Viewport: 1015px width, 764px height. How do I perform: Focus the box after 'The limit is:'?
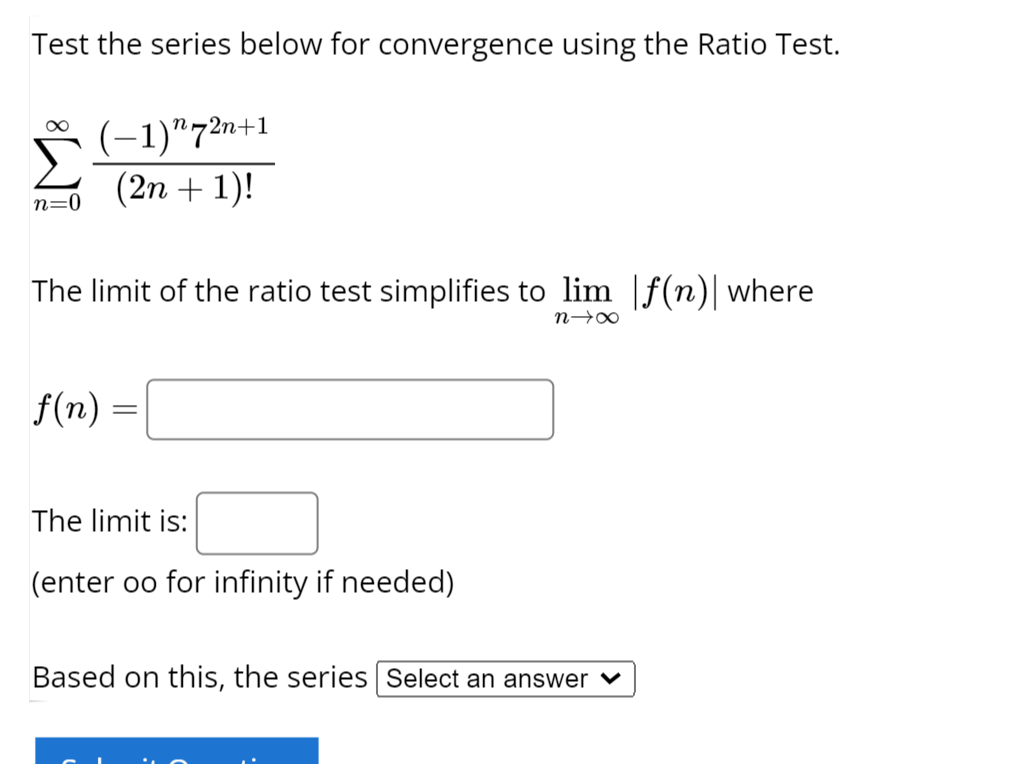pyautogui.click(x=257, y=522)
